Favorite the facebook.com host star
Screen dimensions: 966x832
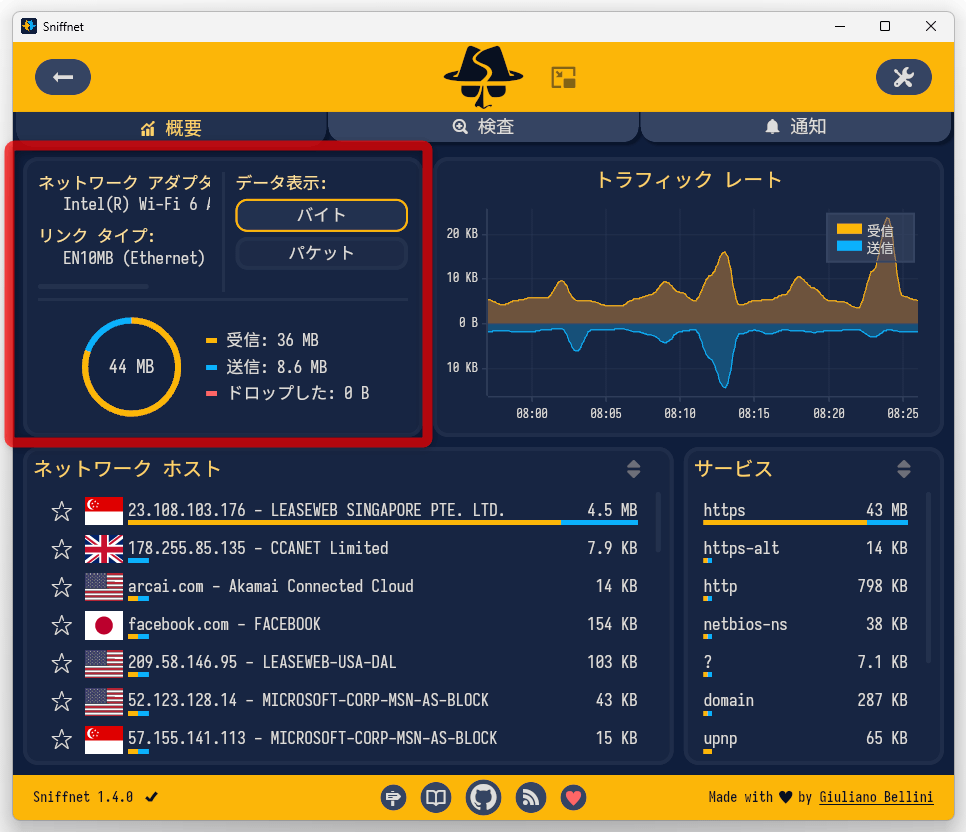(62, 625)
